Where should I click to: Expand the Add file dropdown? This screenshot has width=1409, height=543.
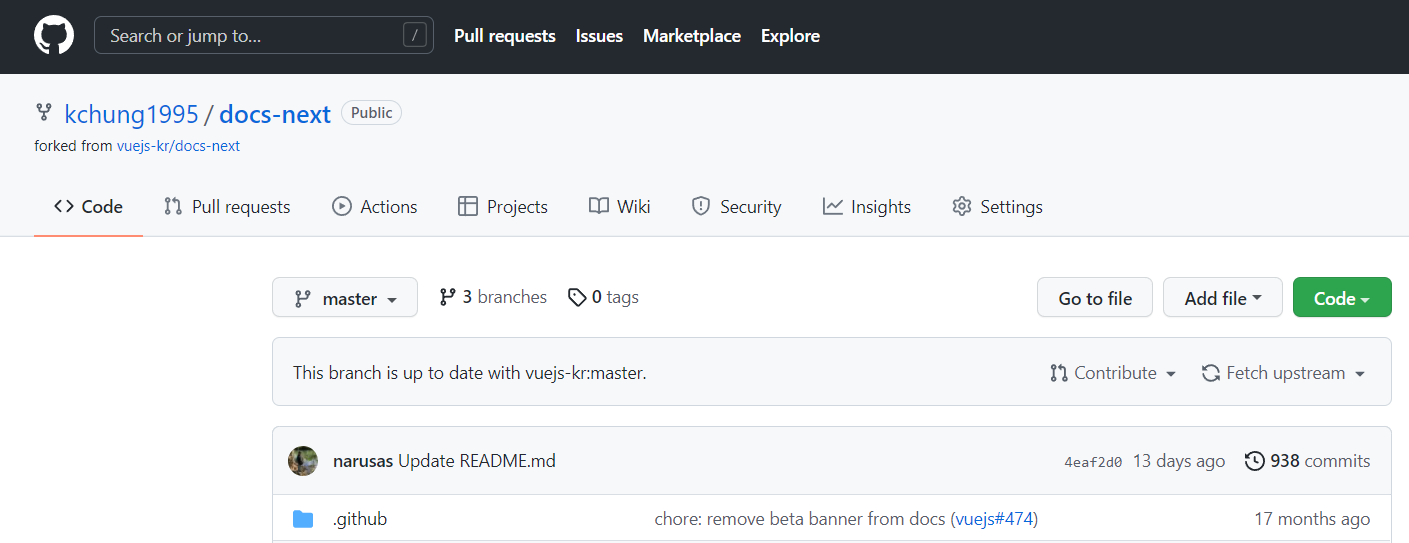[1223, 297]
